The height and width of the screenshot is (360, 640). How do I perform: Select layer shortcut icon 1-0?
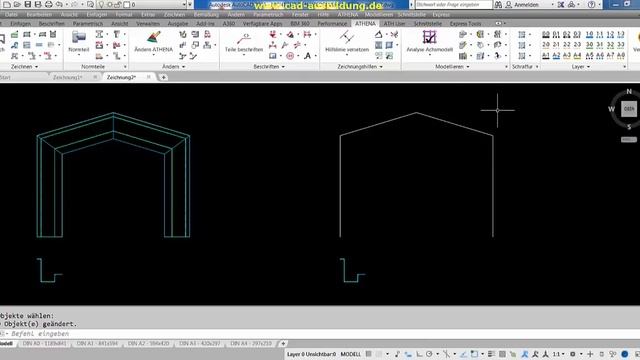[x=589, y=34]
